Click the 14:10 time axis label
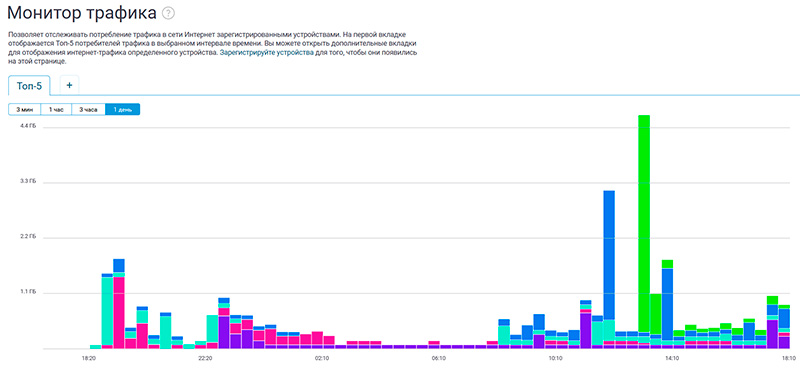 point(672,358)
